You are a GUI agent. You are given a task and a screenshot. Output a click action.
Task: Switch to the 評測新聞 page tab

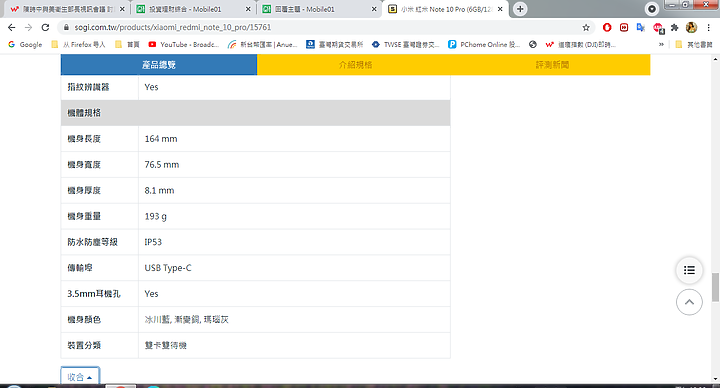click(x=552, y=65)
